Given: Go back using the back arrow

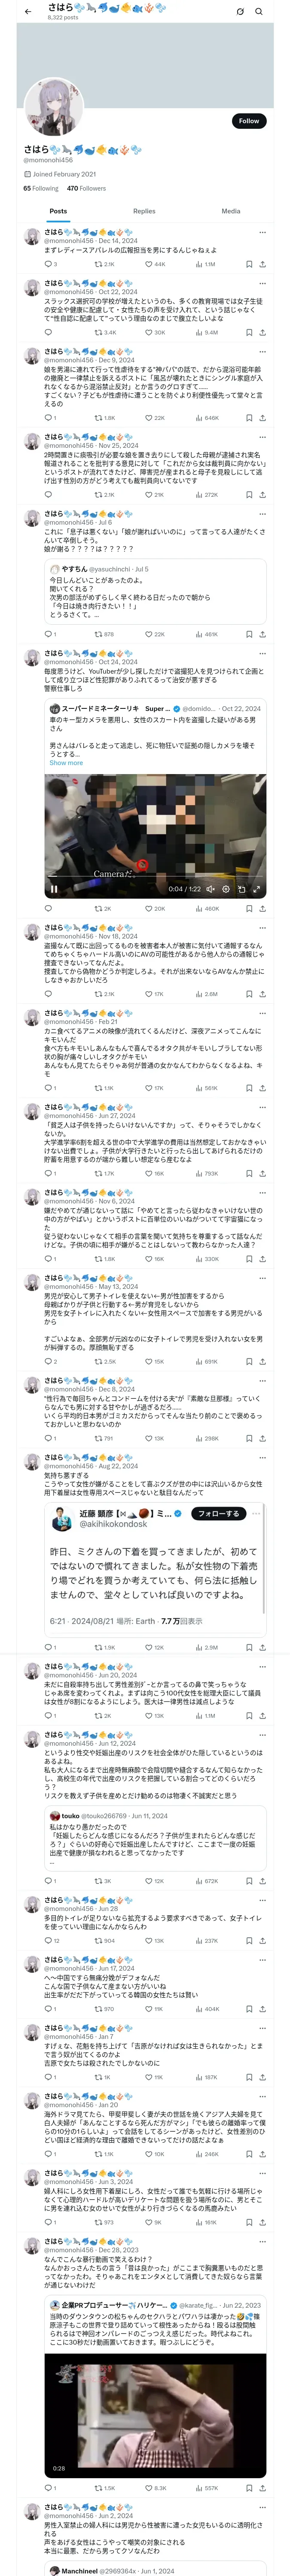Looking at the screenshot, I should click(x=28, y=12).
